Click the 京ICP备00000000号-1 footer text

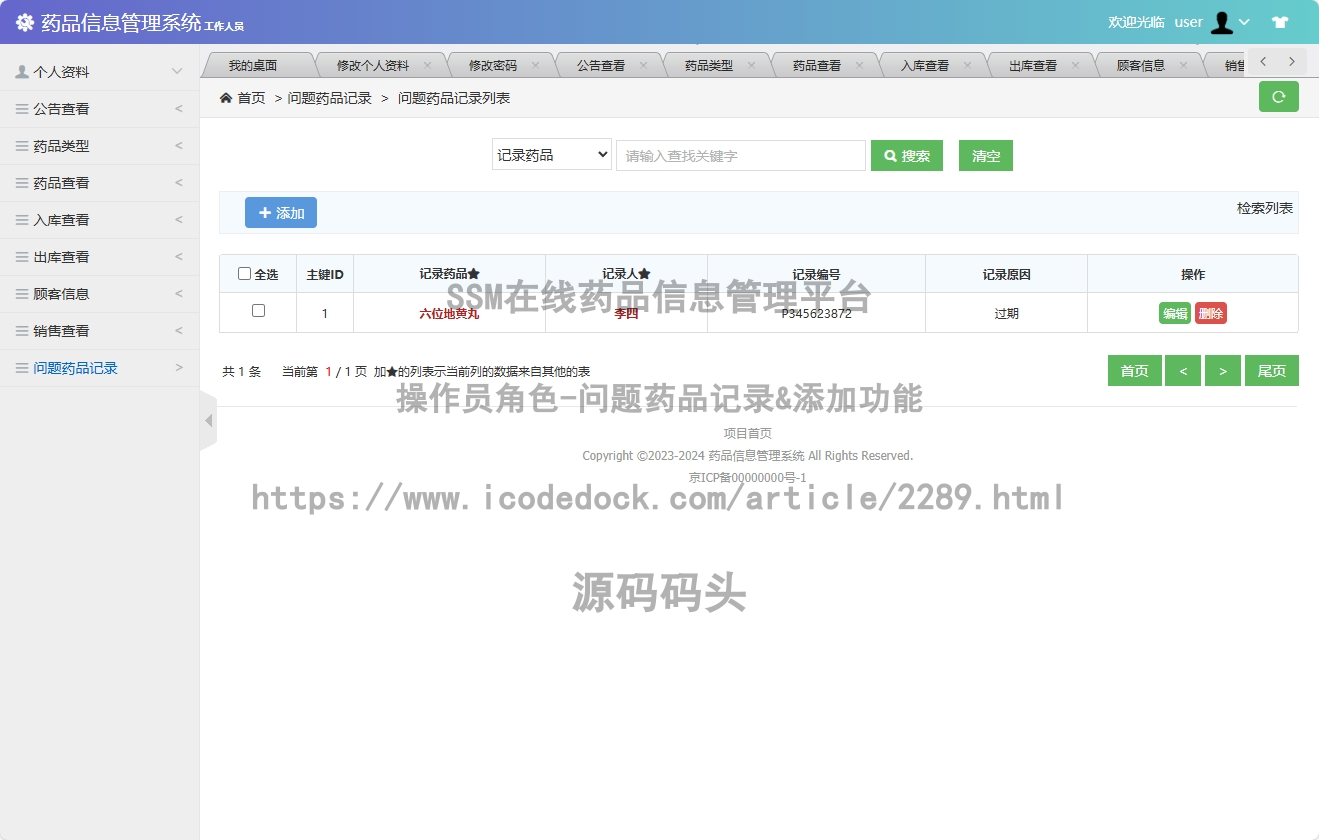748,477
